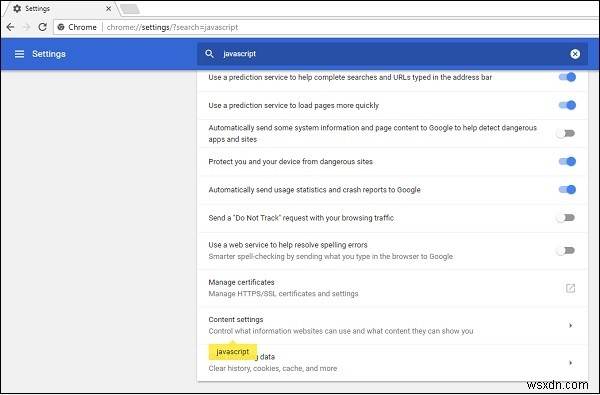Click the Settings header title

click(49, 54)
